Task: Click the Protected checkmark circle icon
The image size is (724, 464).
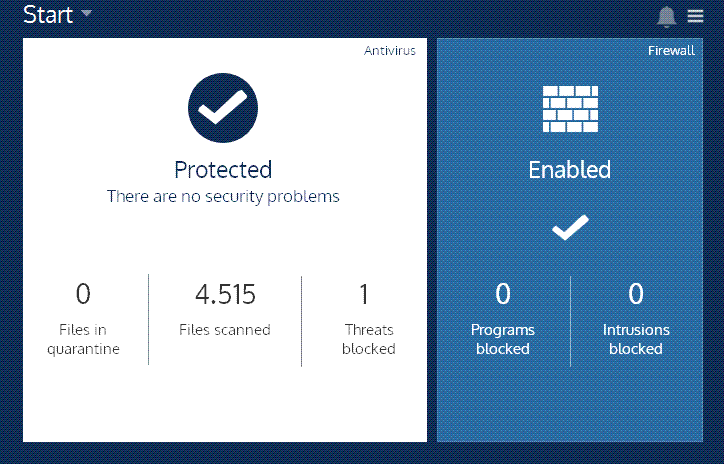Action: pos(223,108)
